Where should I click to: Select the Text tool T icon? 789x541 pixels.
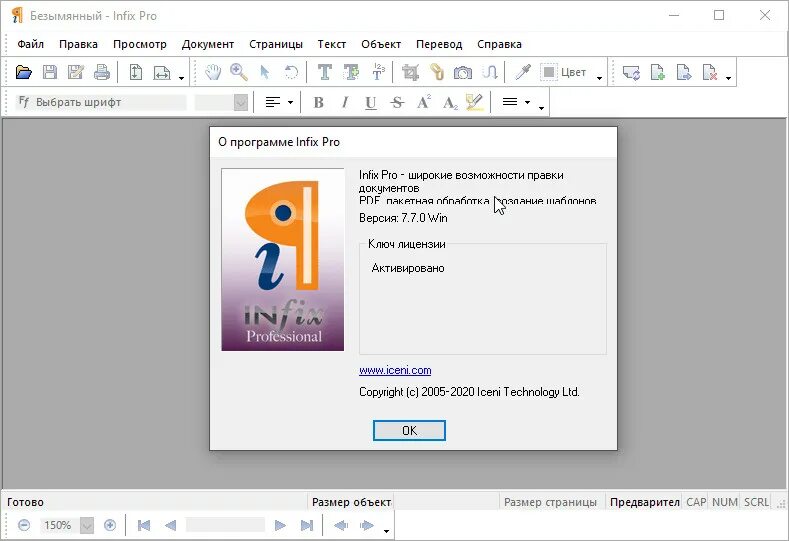pos(325,72)
